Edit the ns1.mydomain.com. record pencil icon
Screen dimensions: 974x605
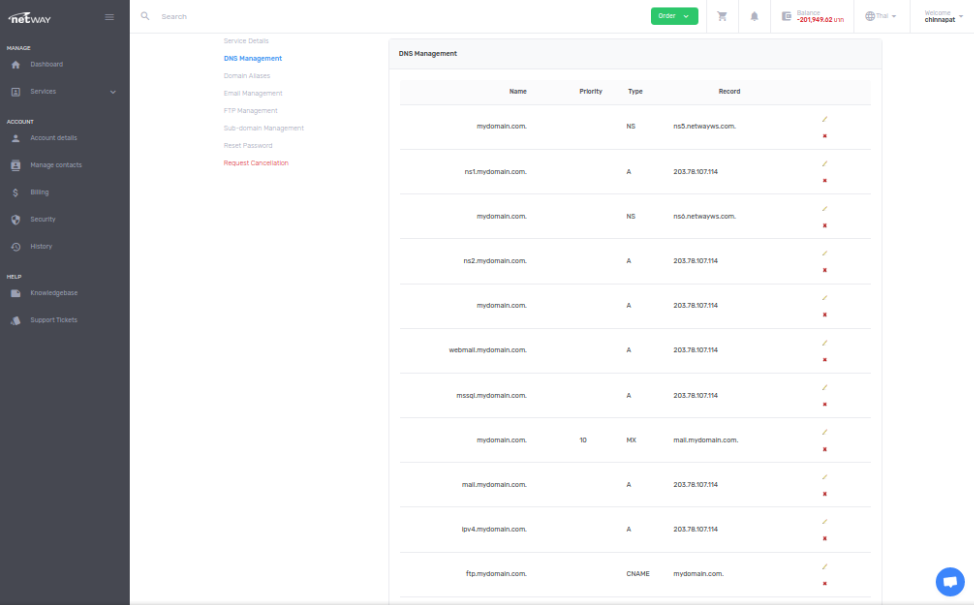click(824, 163)
